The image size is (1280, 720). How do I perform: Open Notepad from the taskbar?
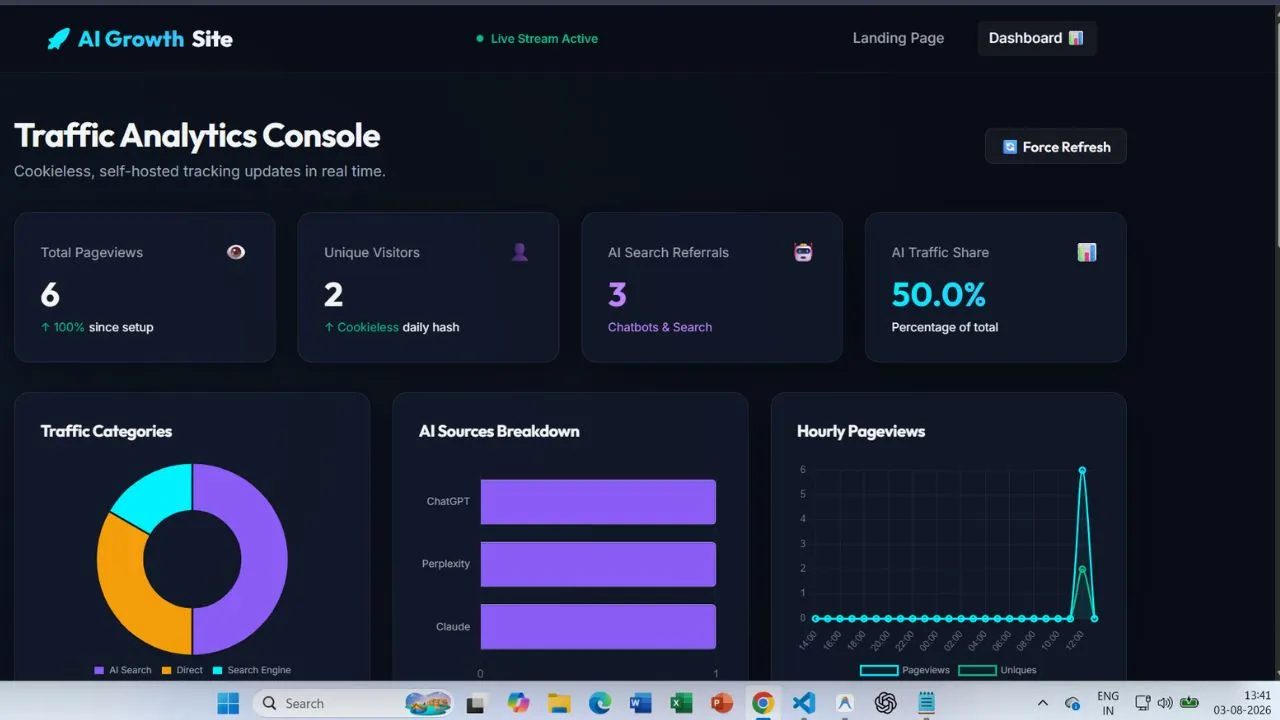[926, 703]
